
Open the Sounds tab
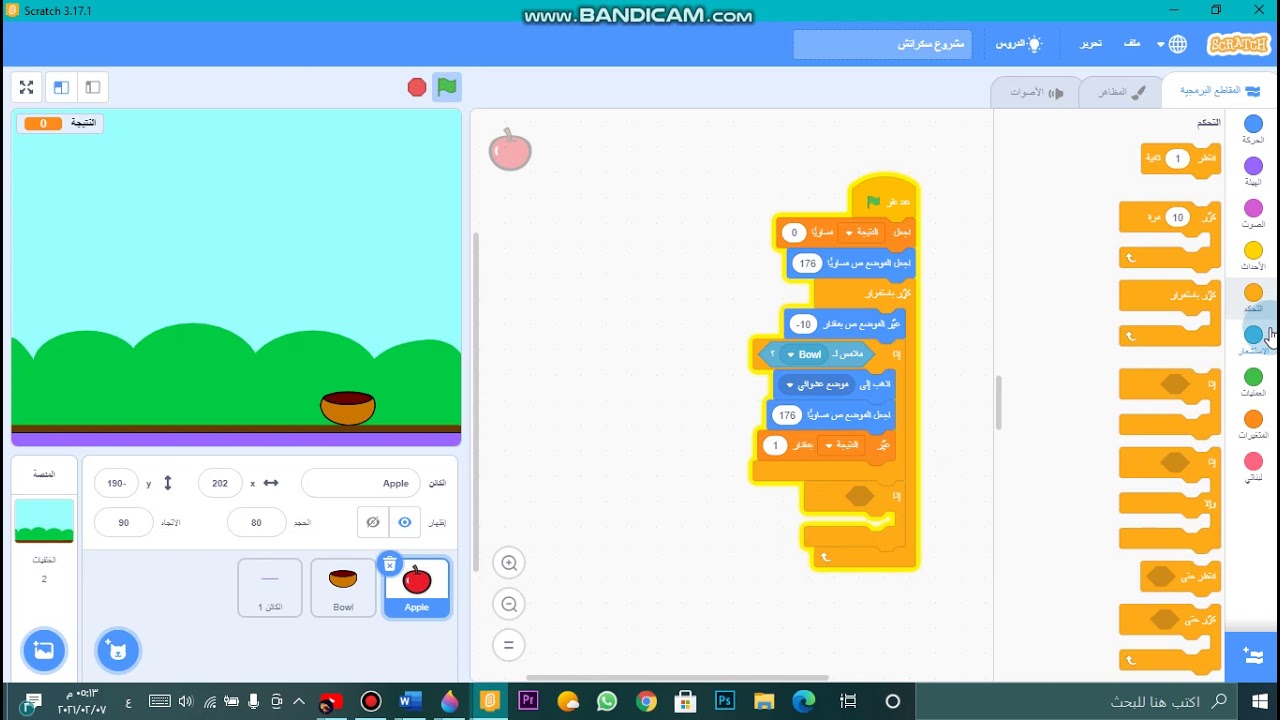(x=1036, y=92)
